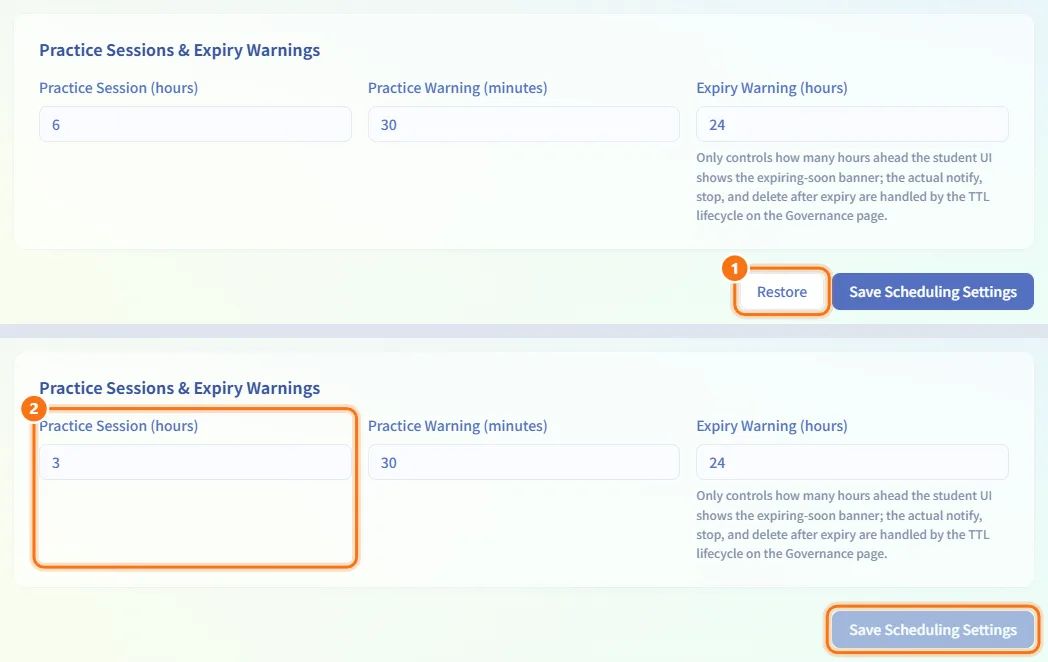Focus the Practice Session field showing 3

pos(195,462)
